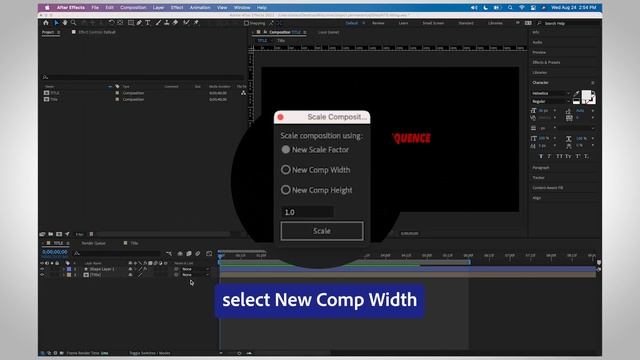Image resolution: width=640 pixels, height=360 pixels.
Task: Expand Shape Layer 1 properties
Action: (x=64, y=269)
